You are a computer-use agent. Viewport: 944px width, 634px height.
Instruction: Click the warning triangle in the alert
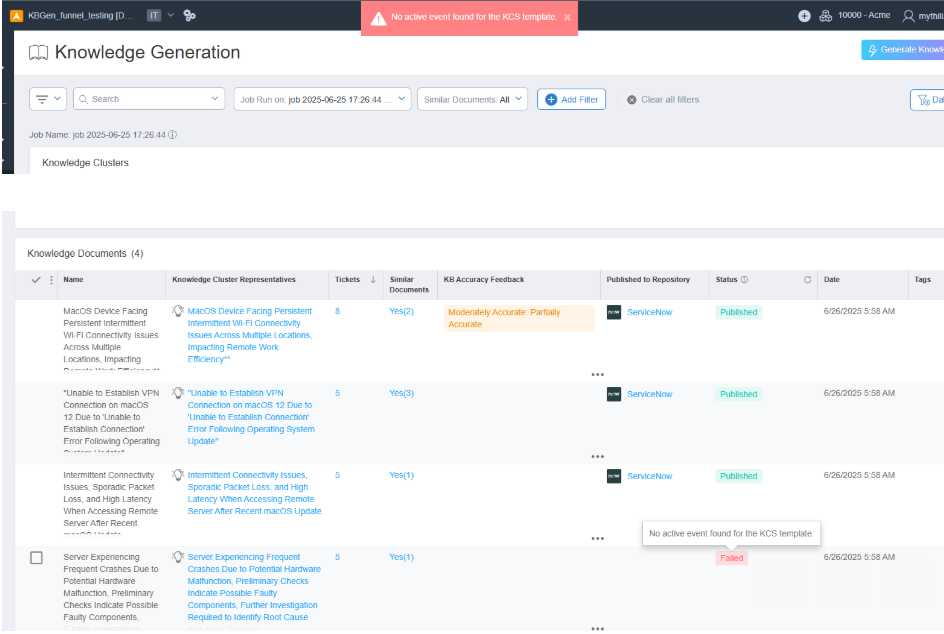378,19
